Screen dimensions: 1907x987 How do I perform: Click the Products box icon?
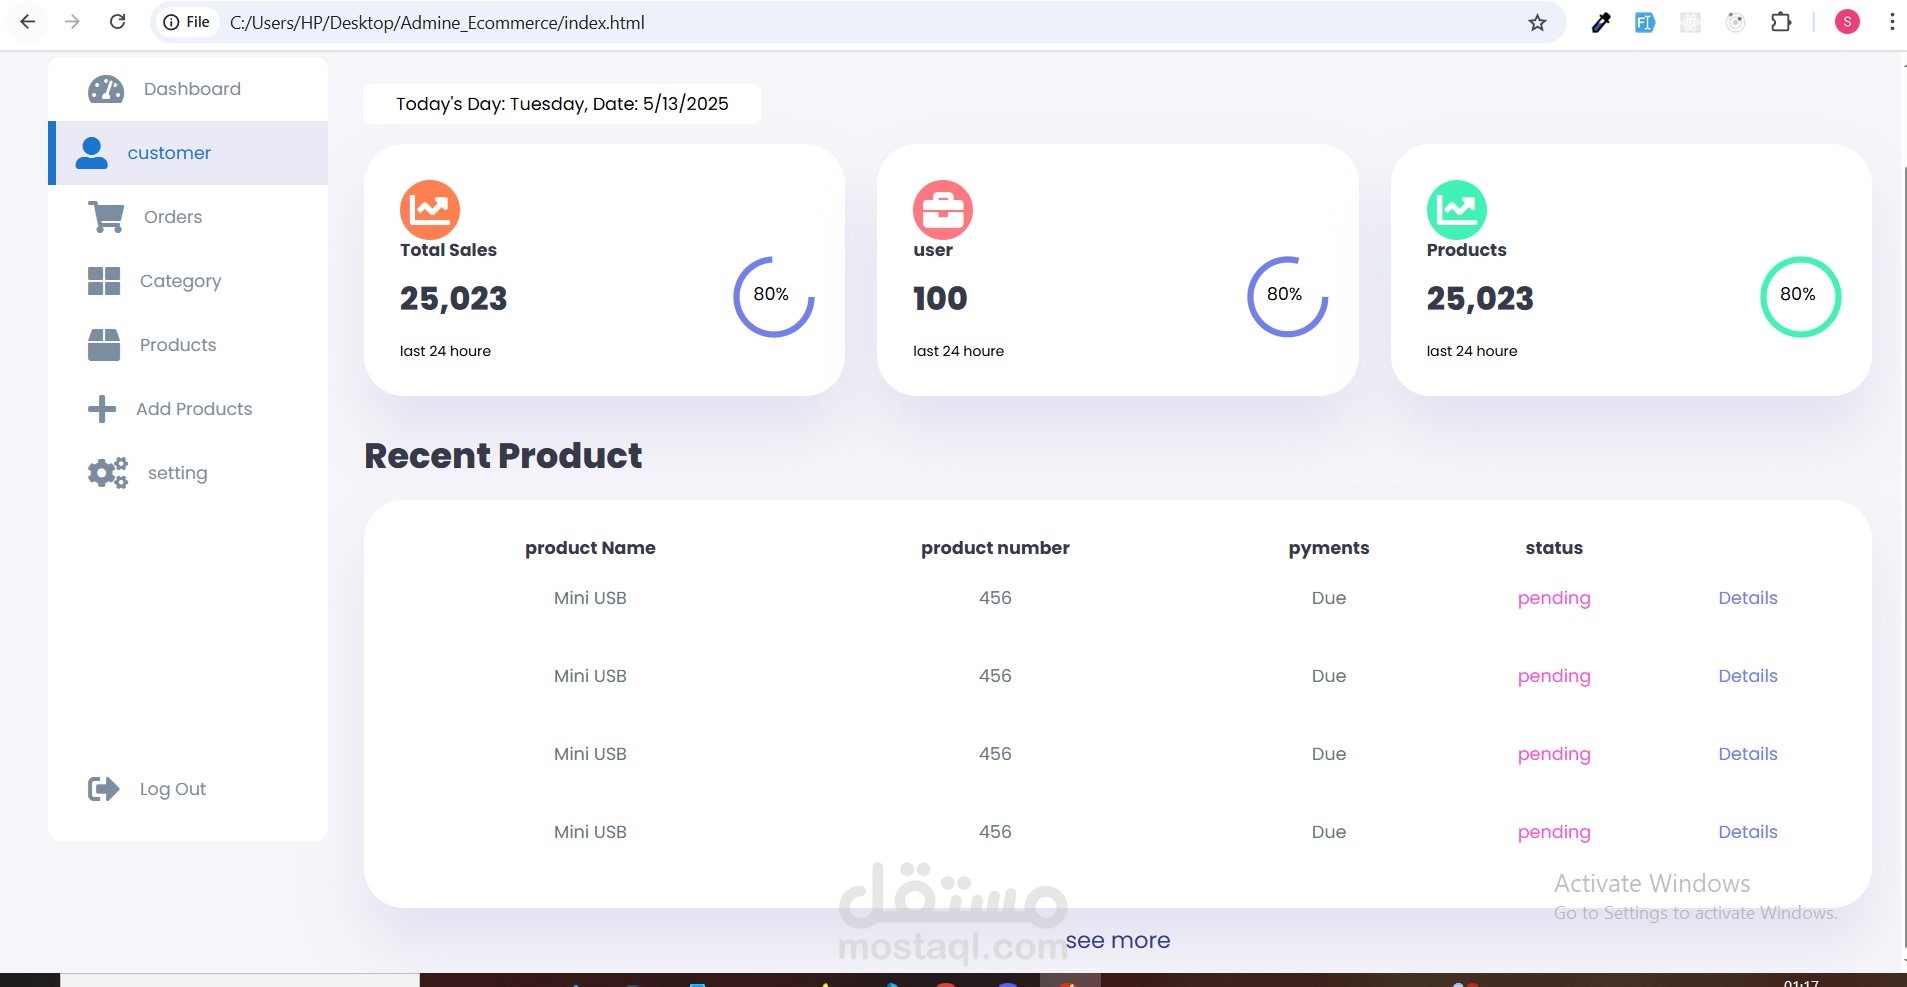pos(104,345)
